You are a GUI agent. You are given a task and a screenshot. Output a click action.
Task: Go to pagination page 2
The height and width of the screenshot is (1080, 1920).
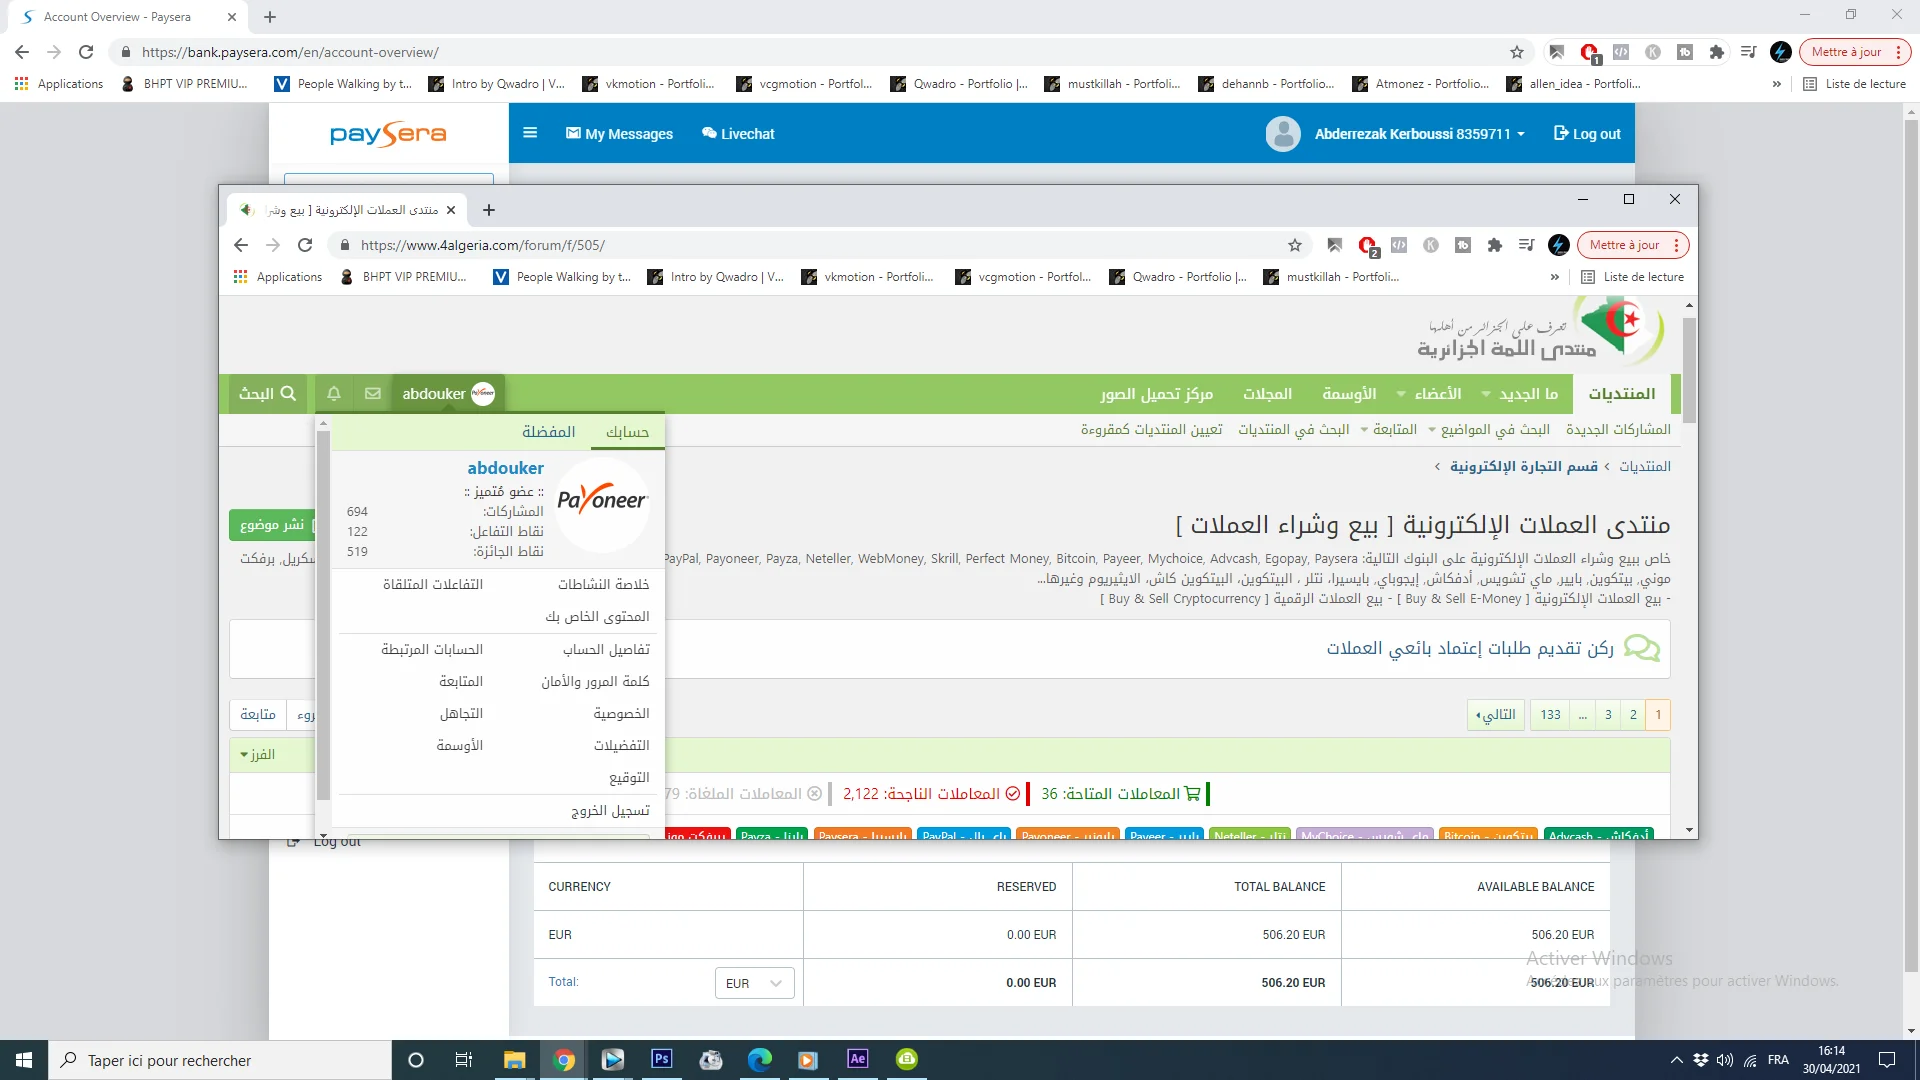click(x=1633, y=715)
